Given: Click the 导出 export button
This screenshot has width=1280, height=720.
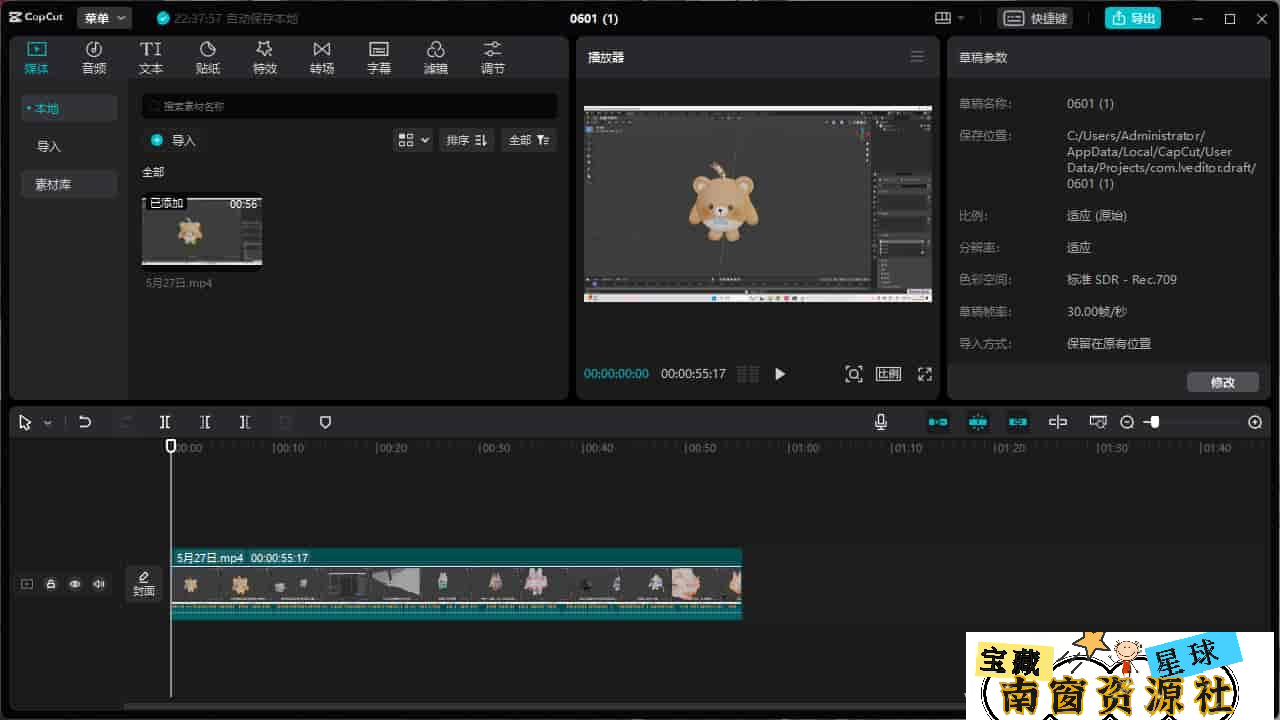Looking at the screenshot, I should 1133,18.
